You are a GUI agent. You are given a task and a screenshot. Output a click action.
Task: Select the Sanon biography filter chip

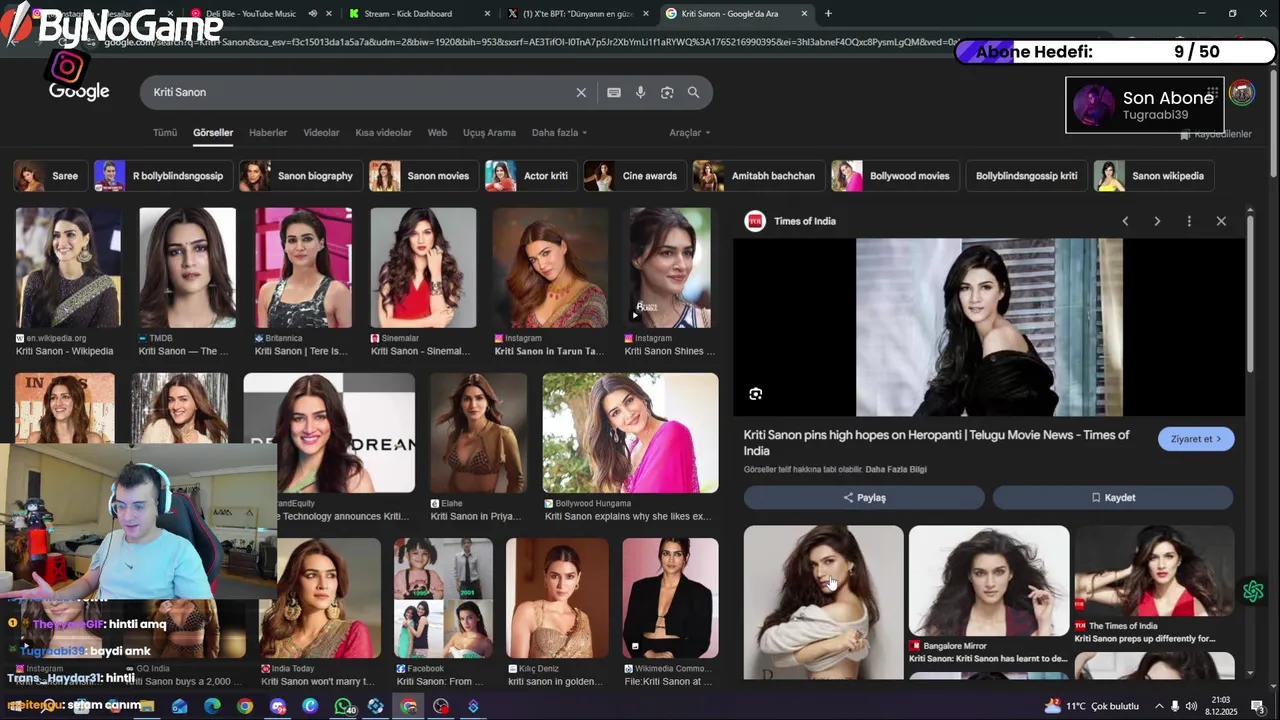(x=301, y=176)
